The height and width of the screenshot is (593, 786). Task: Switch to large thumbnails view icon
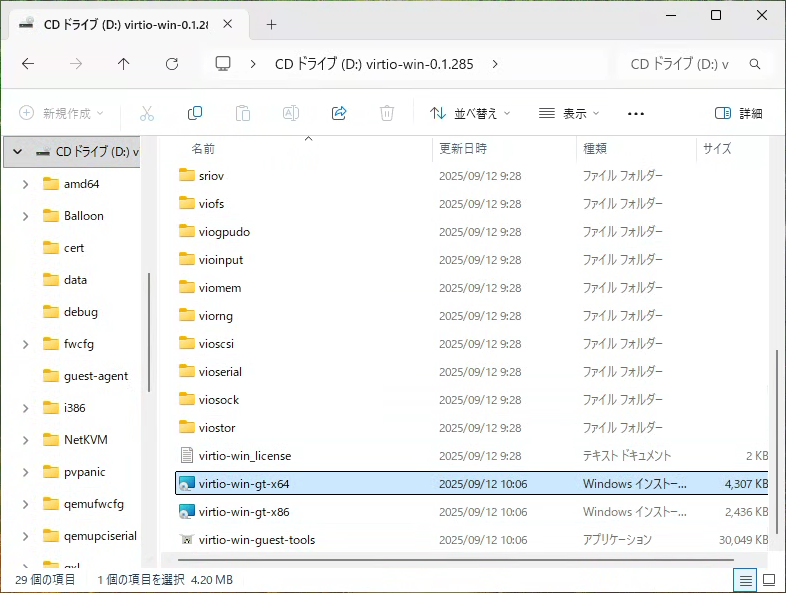click(x=769, y=580)
